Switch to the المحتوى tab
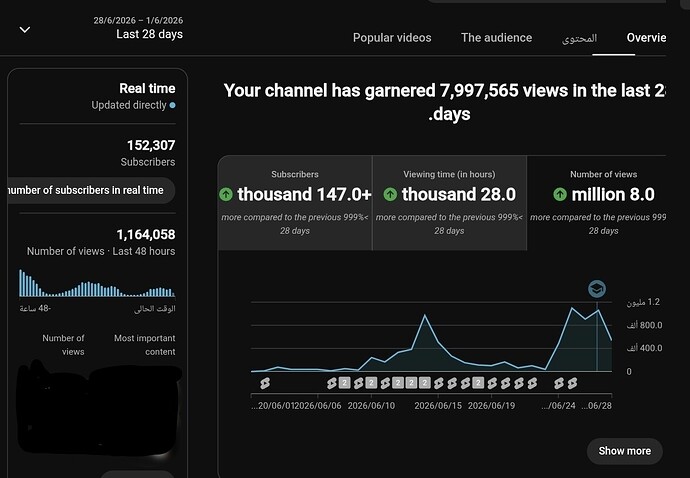This screenshot has height=478, width=690. pyautogui.click(x=579, y=38)
